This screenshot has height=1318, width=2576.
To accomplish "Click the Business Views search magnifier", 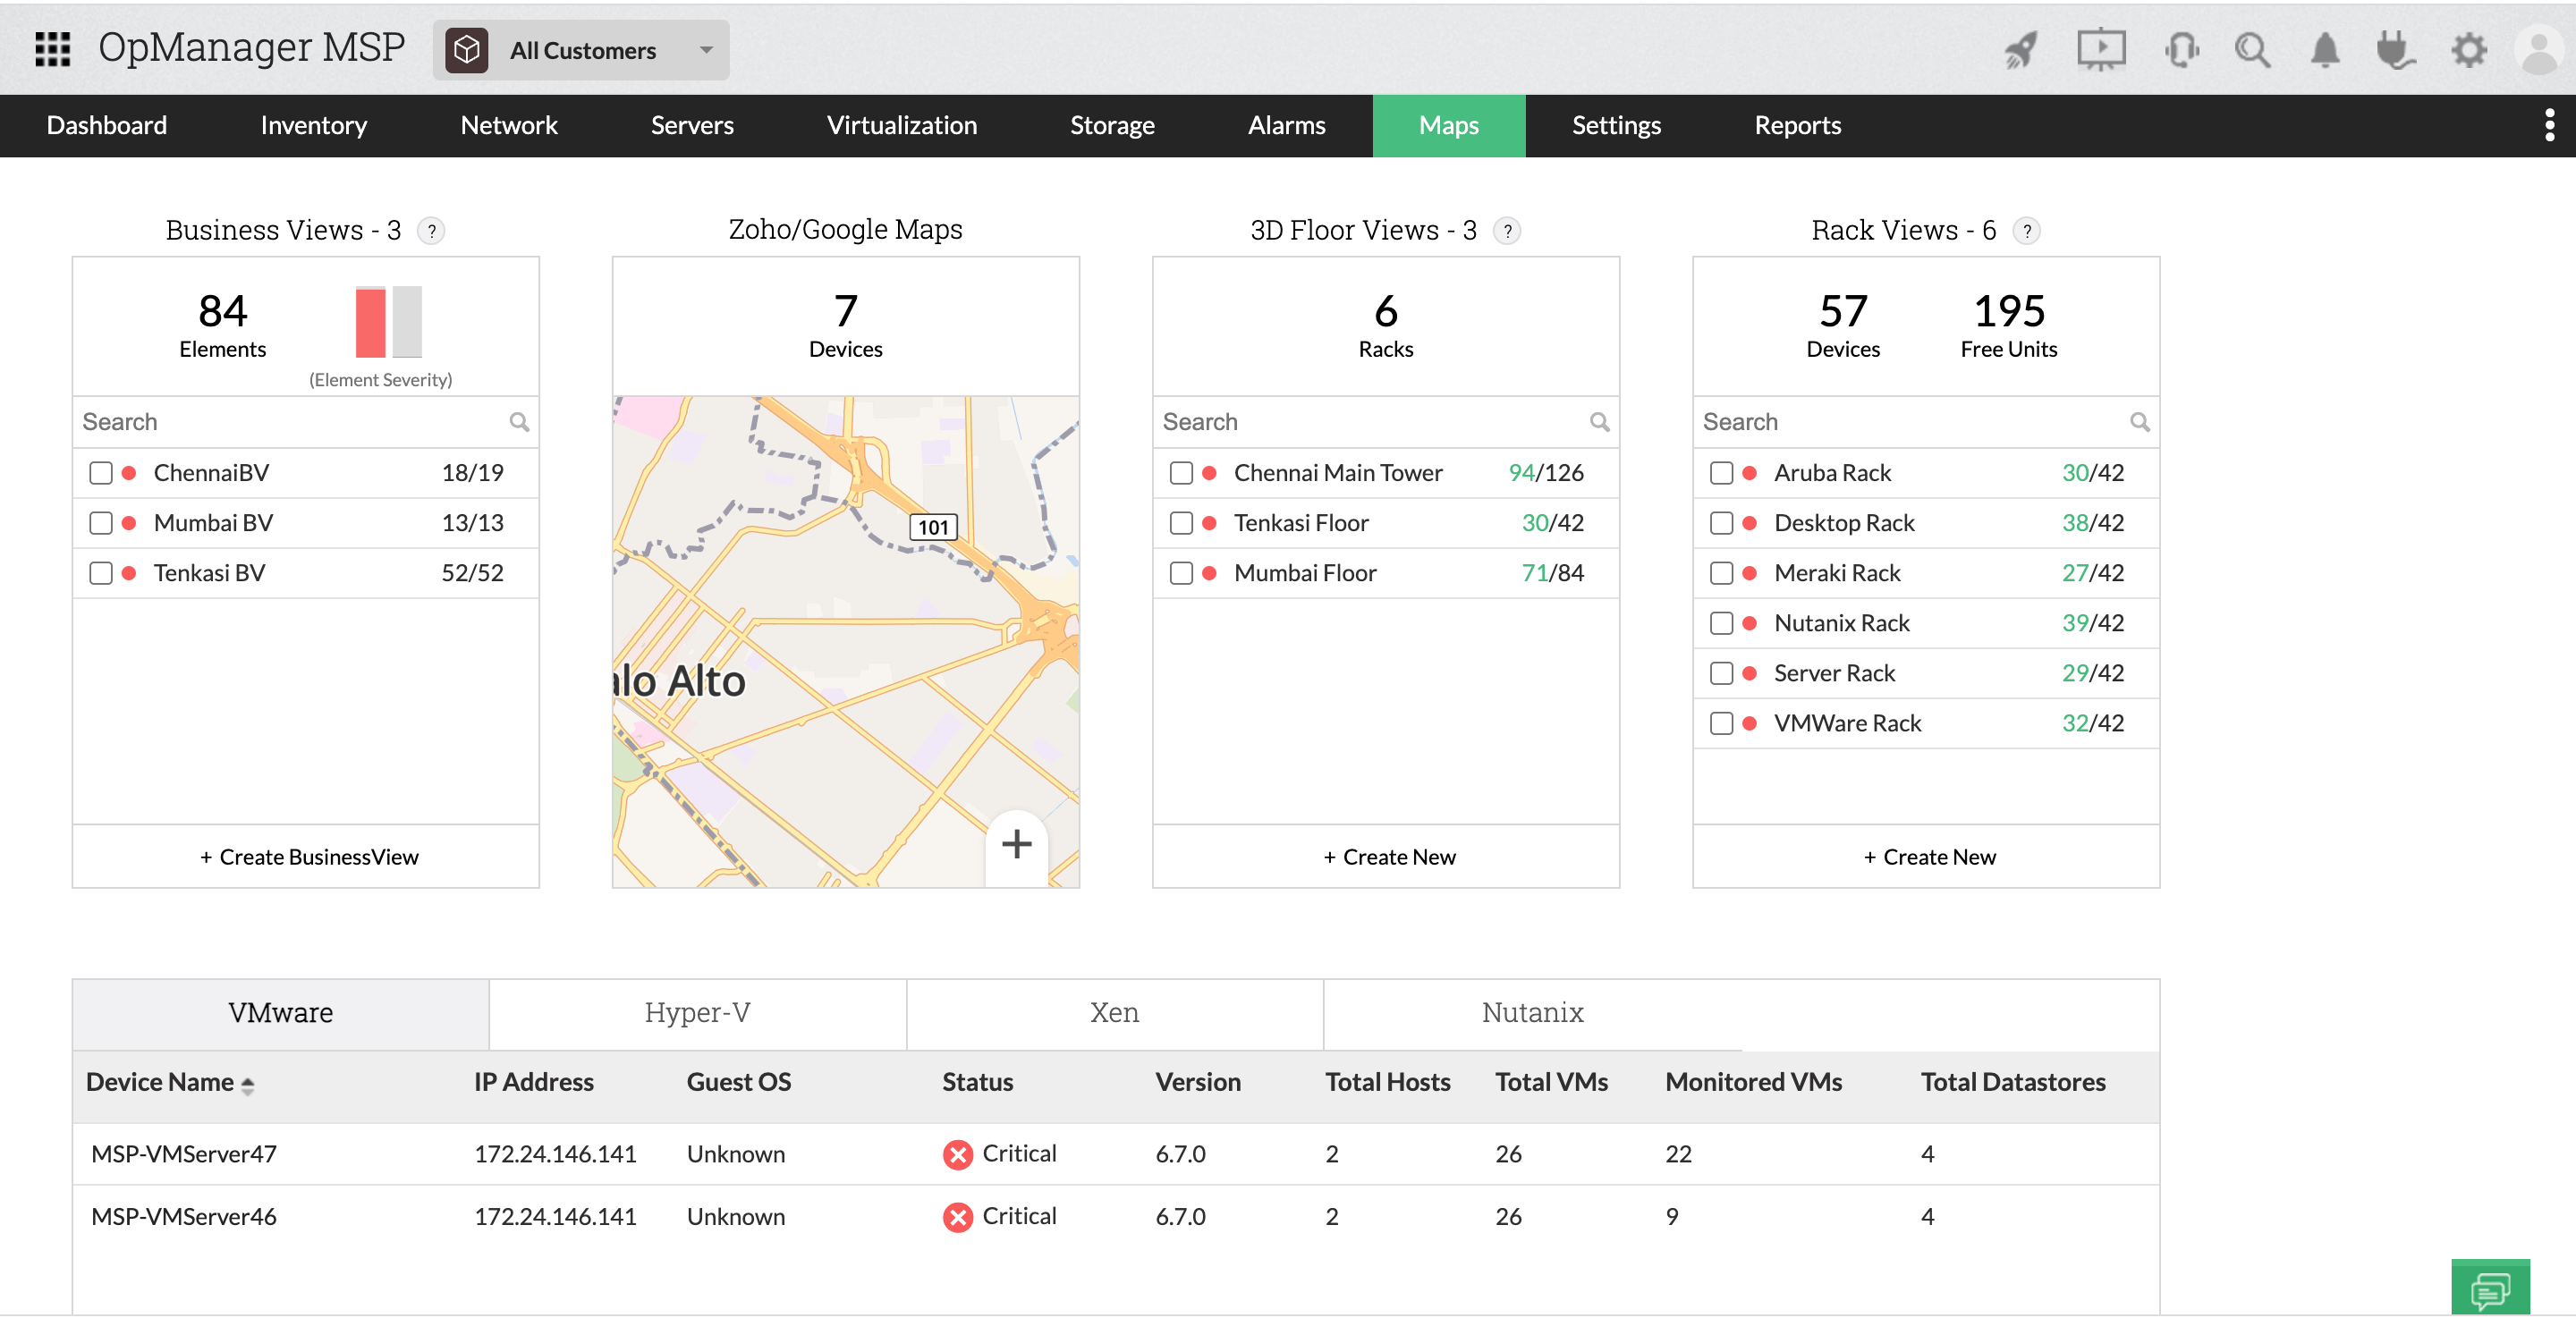I will tap(519, 422).
